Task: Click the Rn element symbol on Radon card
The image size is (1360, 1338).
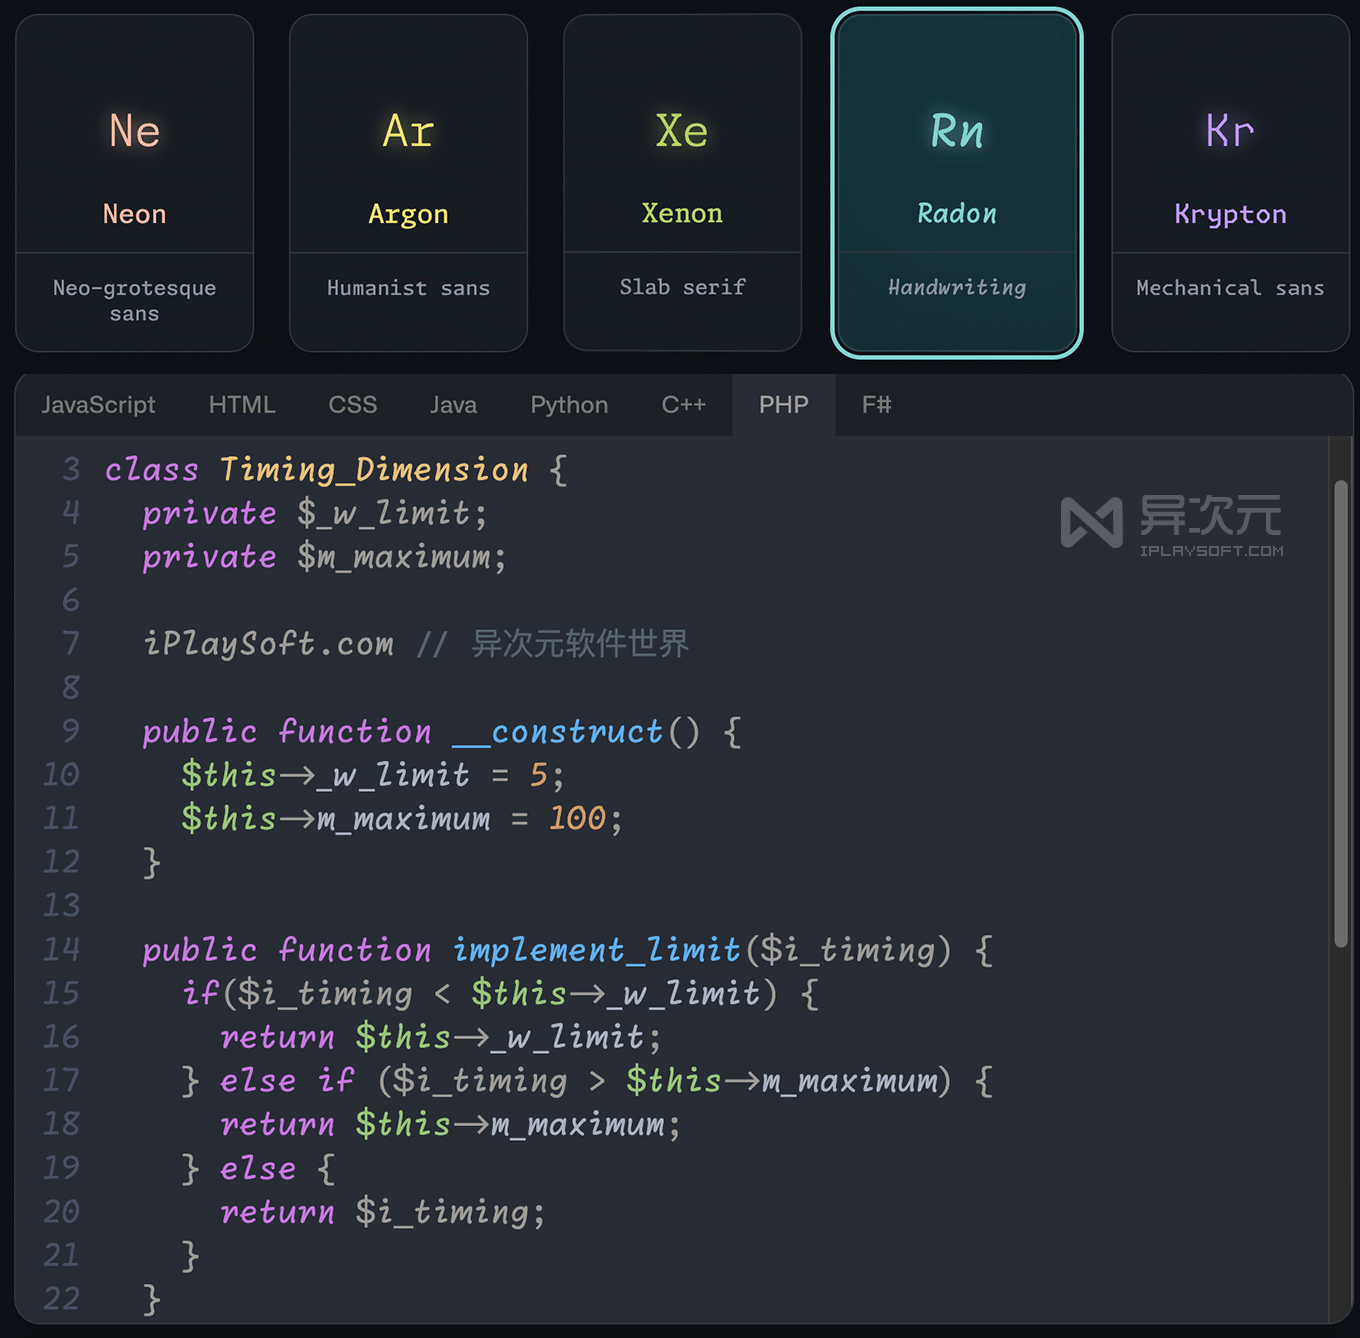Action: coord(956,131)
